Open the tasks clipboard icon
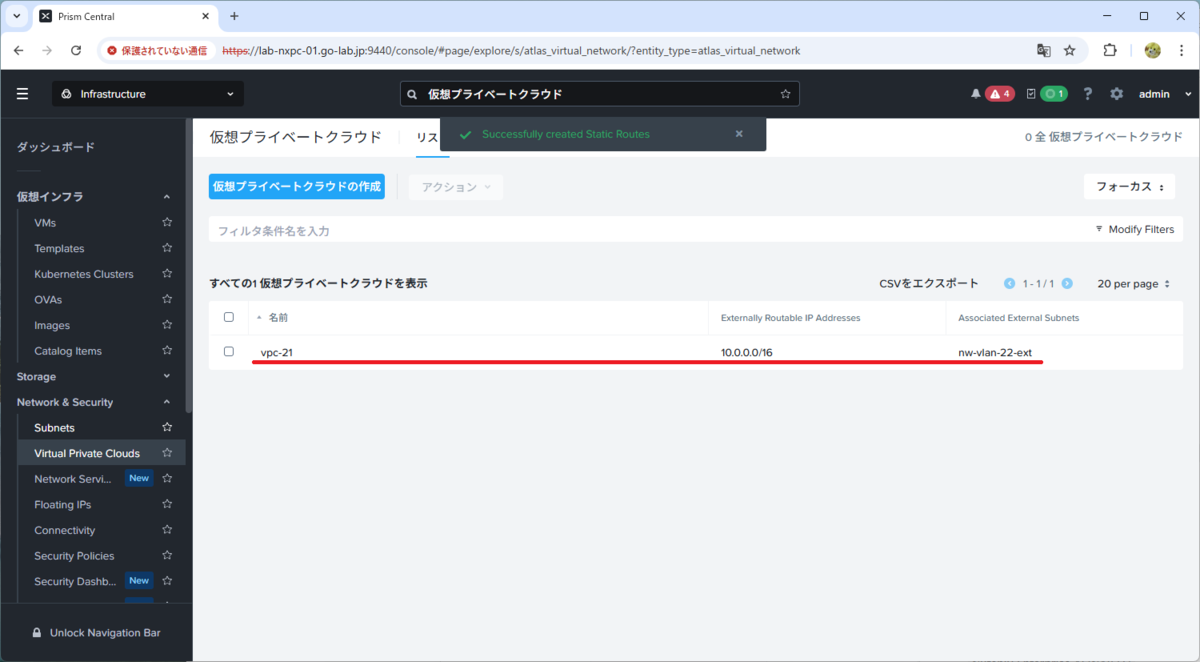Screen dimensions: 1200x662 tap(1031, 94)
